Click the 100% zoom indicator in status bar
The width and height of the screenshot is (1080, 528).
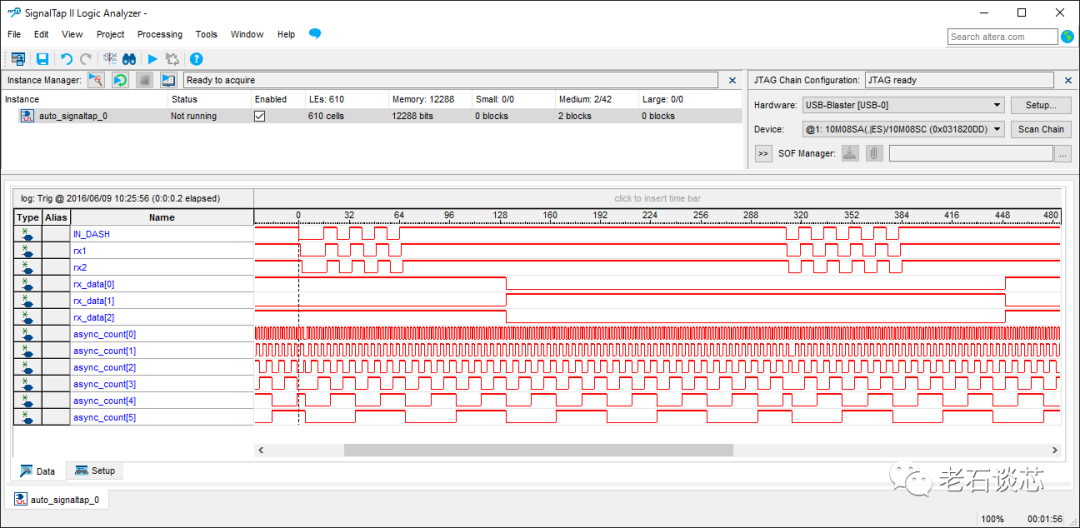[x=992, y=518]
